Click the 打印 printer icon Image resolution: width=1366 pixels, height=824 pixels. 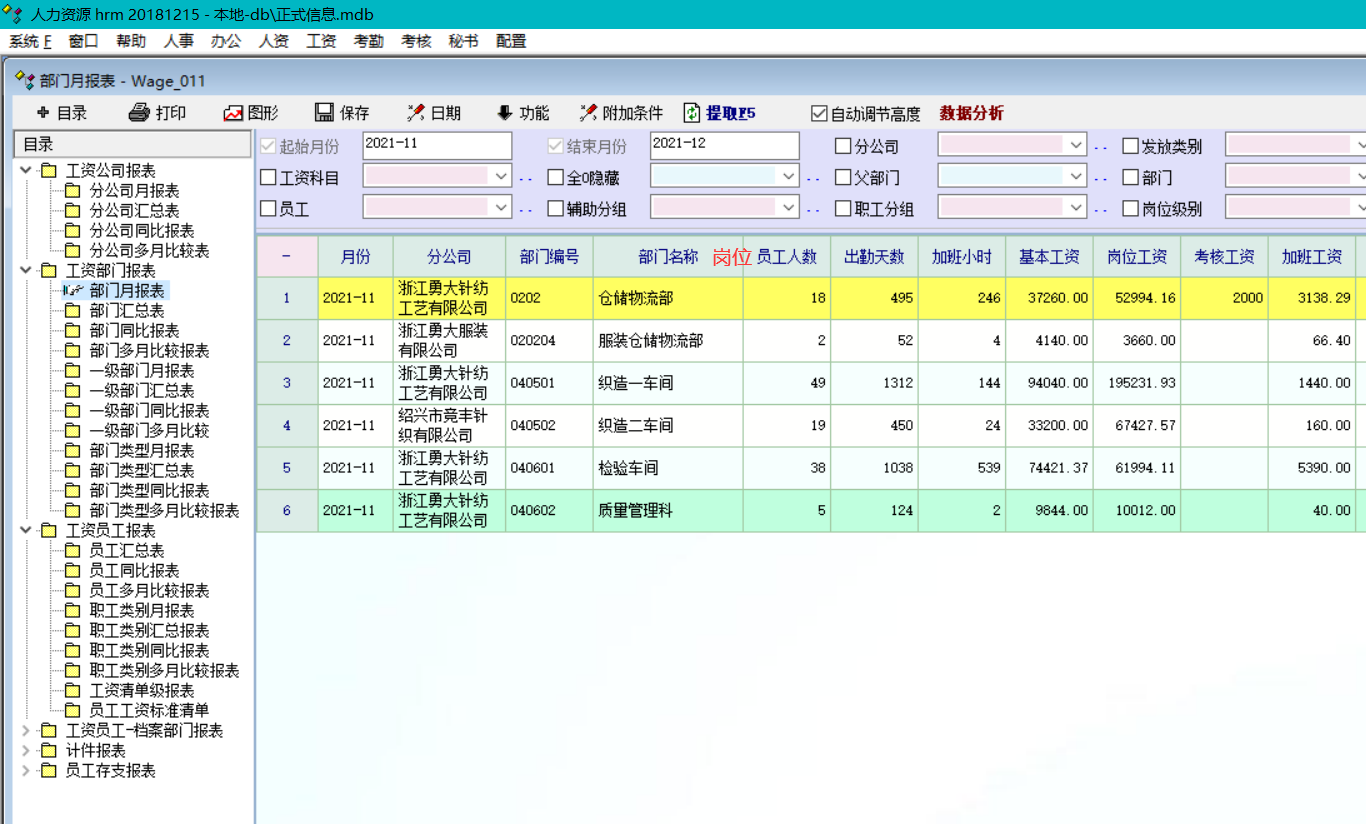tap(139, 113)
